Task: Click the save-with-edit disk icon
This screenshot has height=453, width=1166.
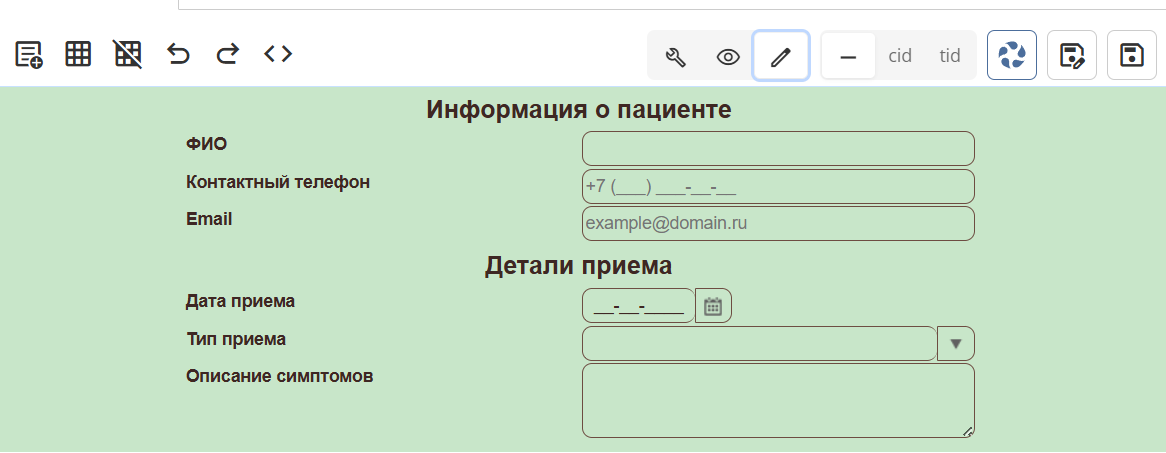Action: [x=1072, y=55]
